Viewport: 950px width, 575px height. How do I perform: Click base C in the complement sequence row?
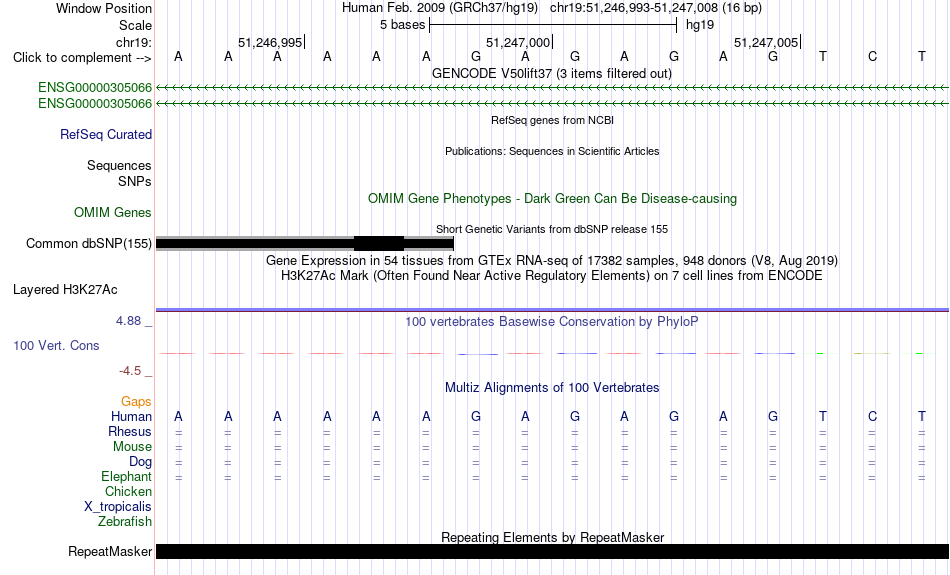[x=872, y=56]
